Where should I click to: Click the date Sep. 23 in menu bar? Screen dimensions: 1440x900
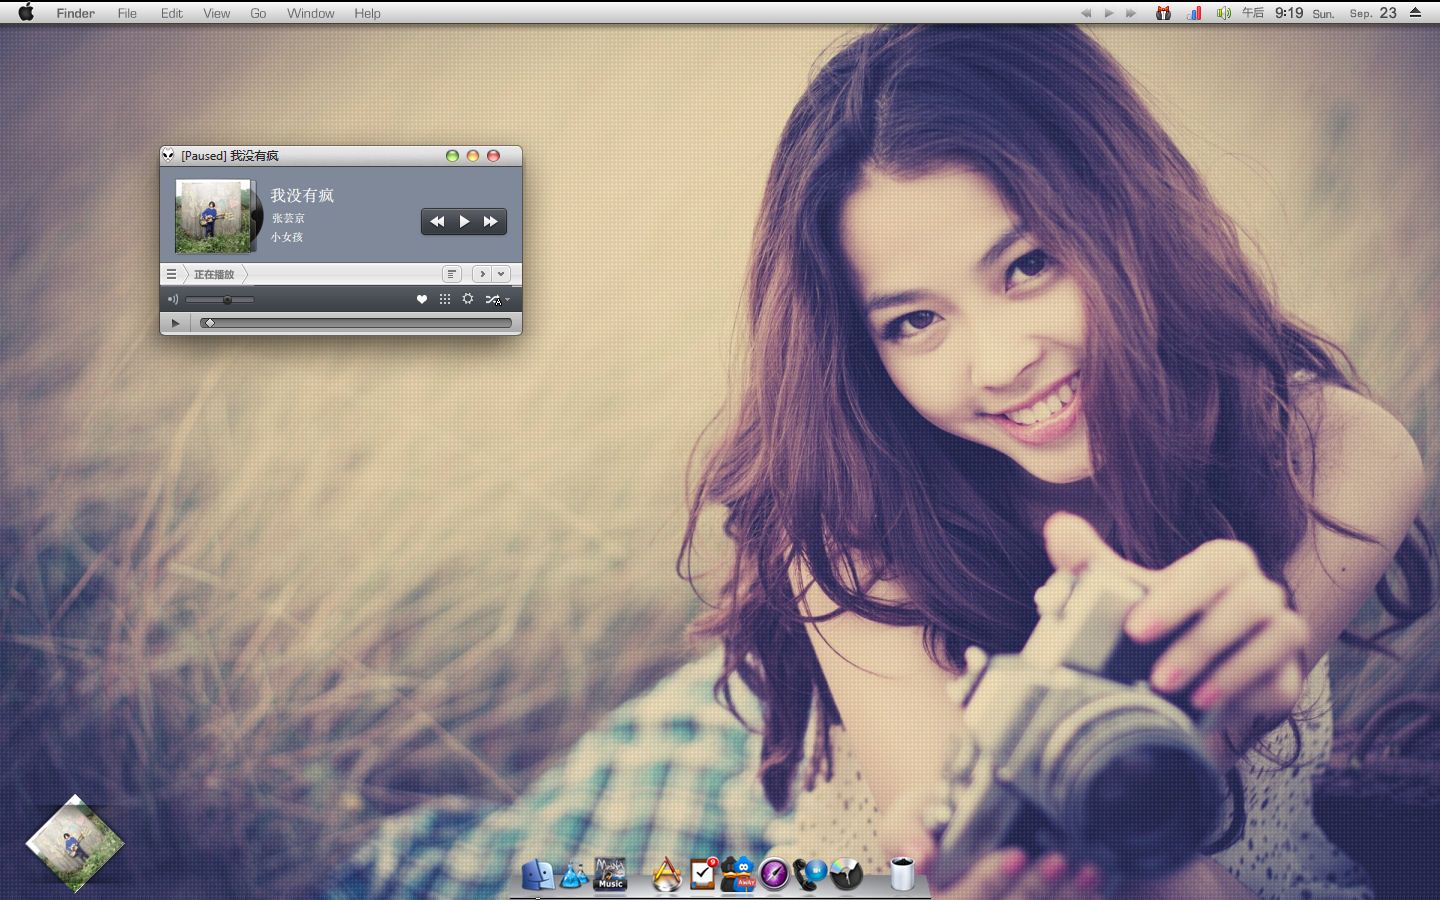tap(1373, 13)
